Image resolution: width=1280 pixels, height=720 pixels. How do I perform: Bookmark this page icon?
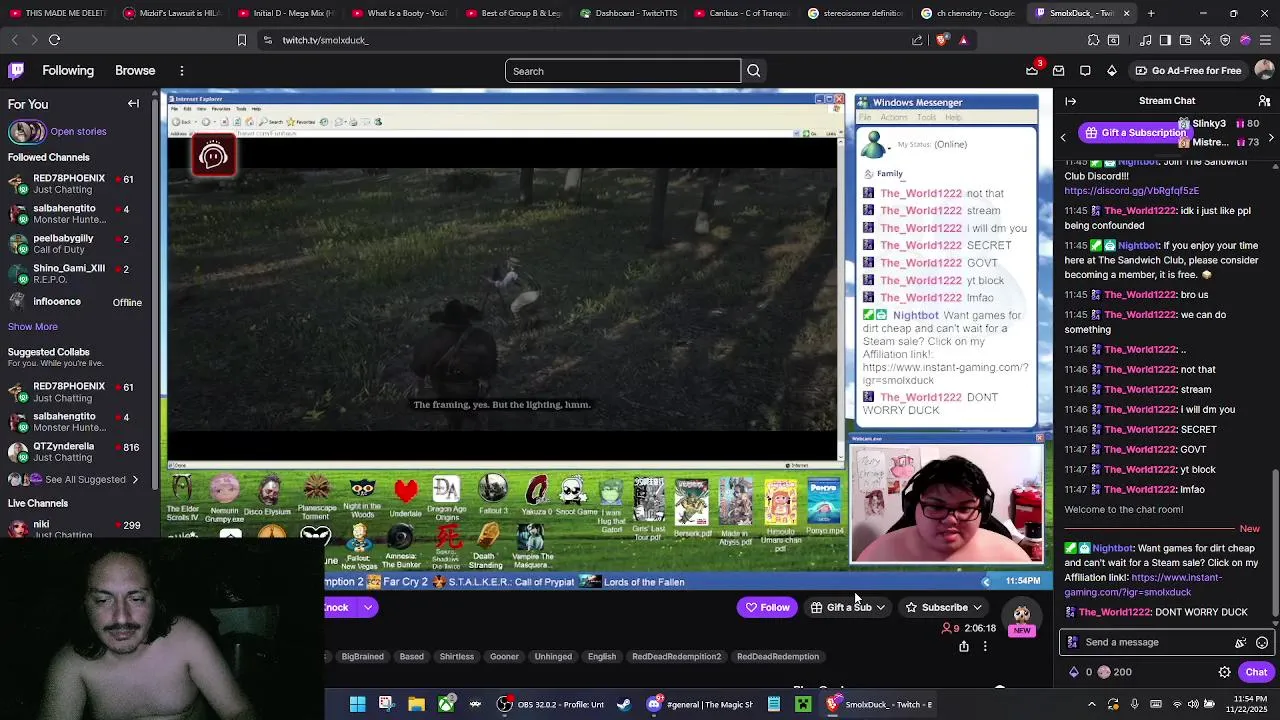(x=241, y=40)
